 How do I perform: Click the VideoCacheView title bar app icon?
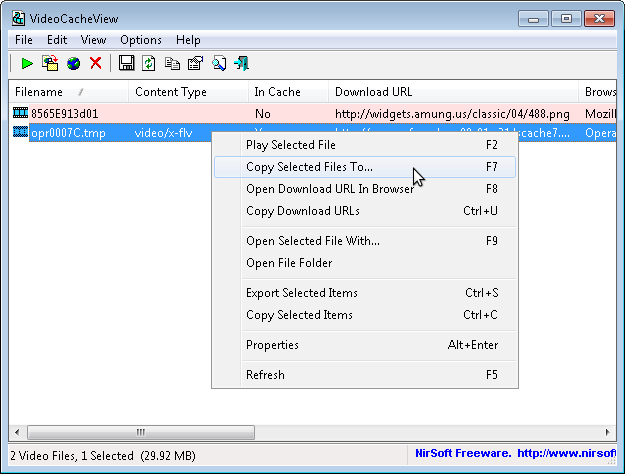pos(18,18)
